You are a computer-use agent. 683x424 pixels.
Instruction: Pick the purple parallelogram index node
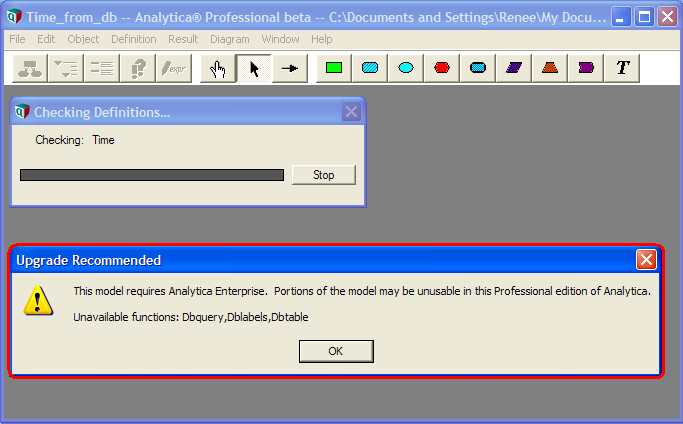point(514,68)
